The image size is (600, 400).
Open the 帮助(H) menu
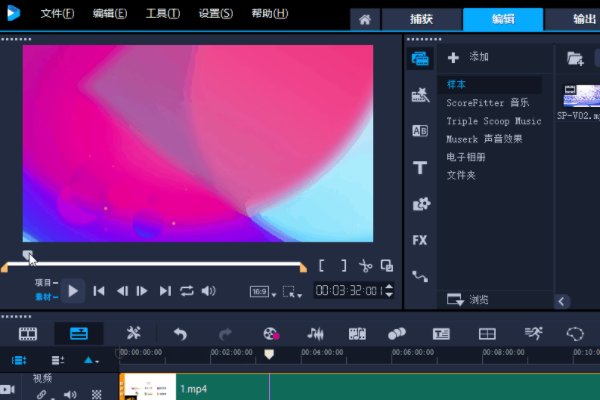point(269,14)
